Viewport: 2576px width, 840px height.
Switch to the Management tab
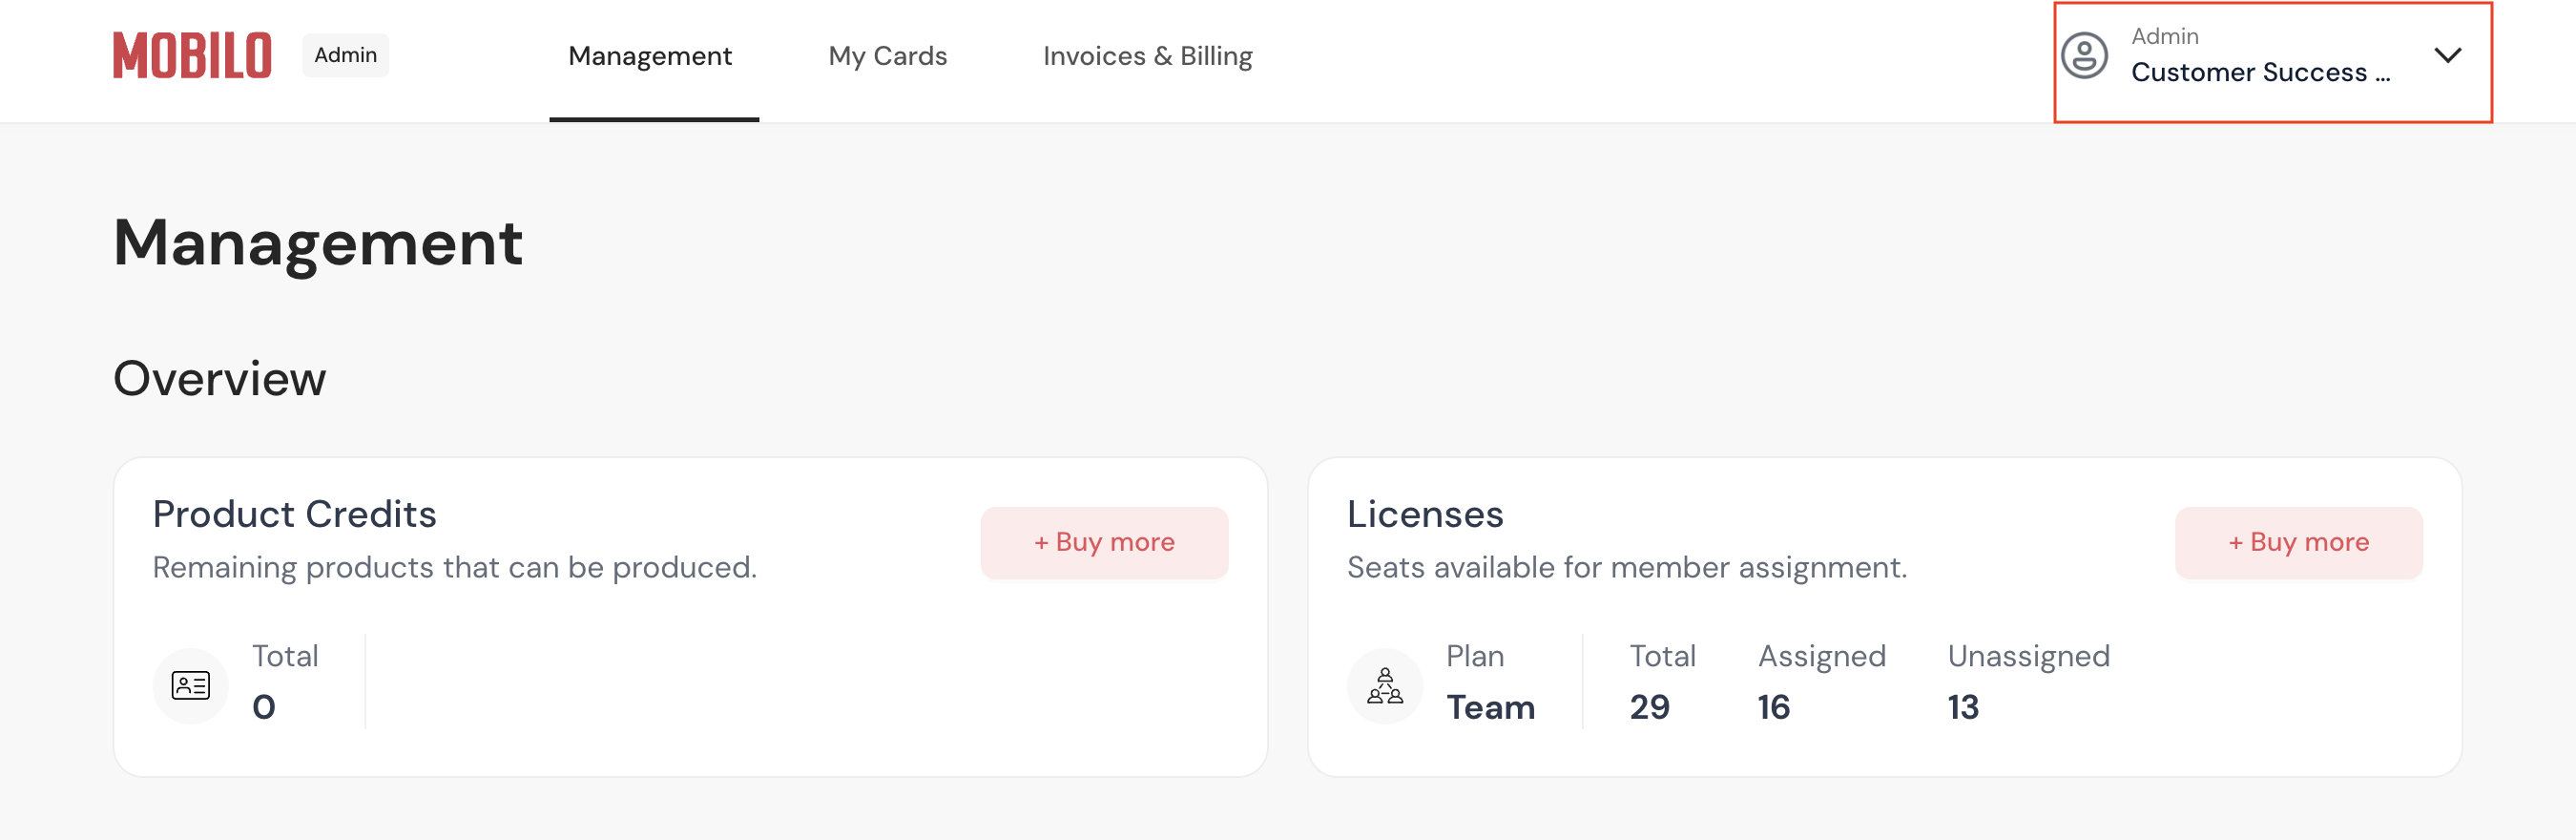tap(650, 57)
